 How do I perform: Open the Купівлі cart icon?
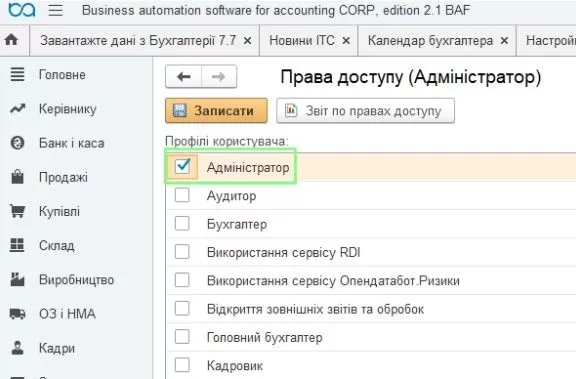tap(17, 211)
